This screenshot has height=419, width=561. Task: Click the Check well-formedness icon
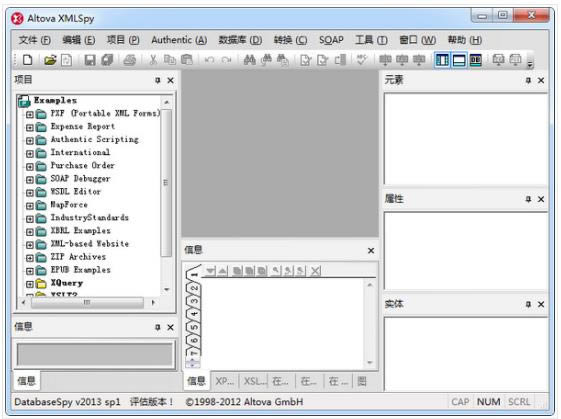(x=306, y=60)
